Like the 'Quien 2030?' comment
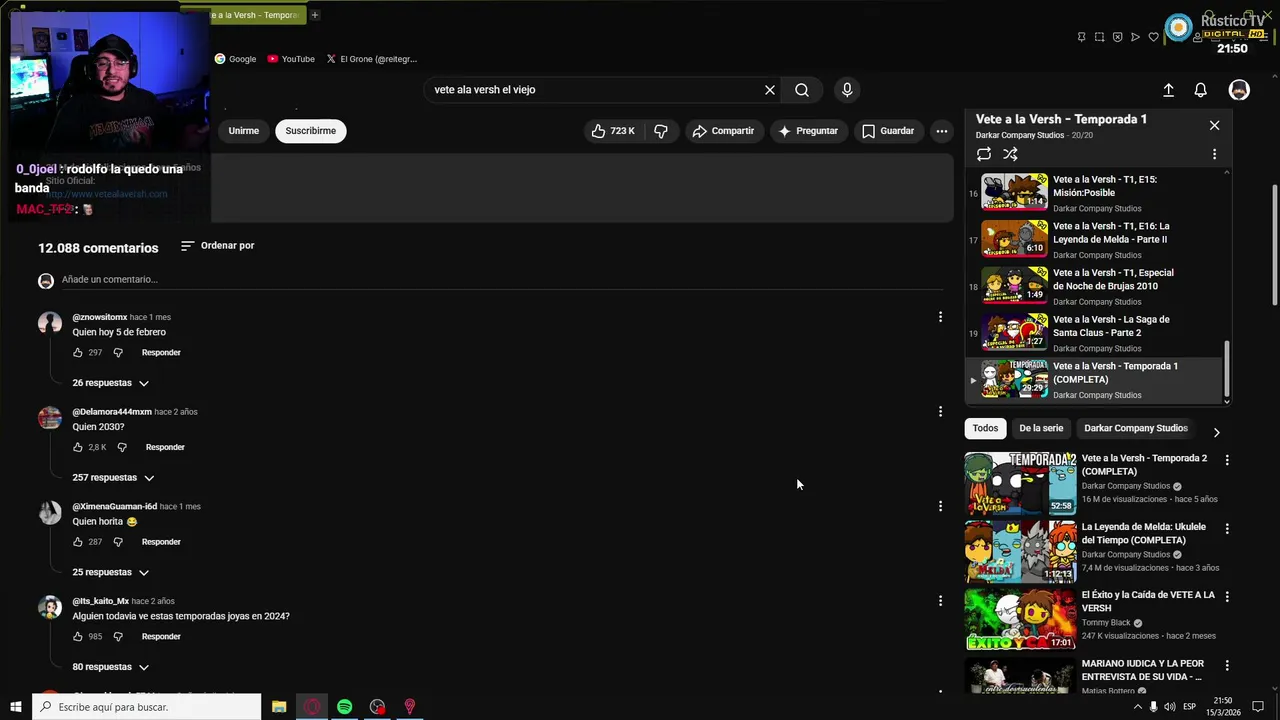 [78, 447]
